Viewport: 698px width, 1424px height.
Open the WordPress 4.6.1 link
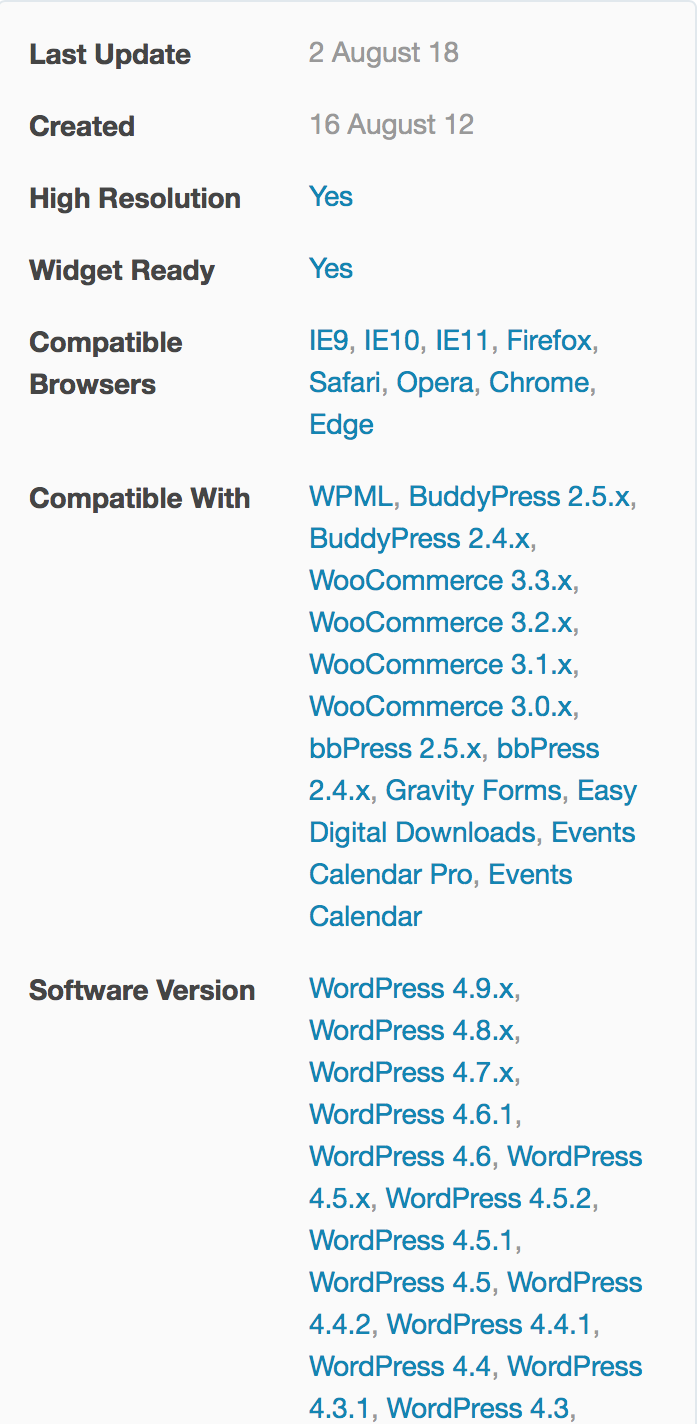point(412,1115)
